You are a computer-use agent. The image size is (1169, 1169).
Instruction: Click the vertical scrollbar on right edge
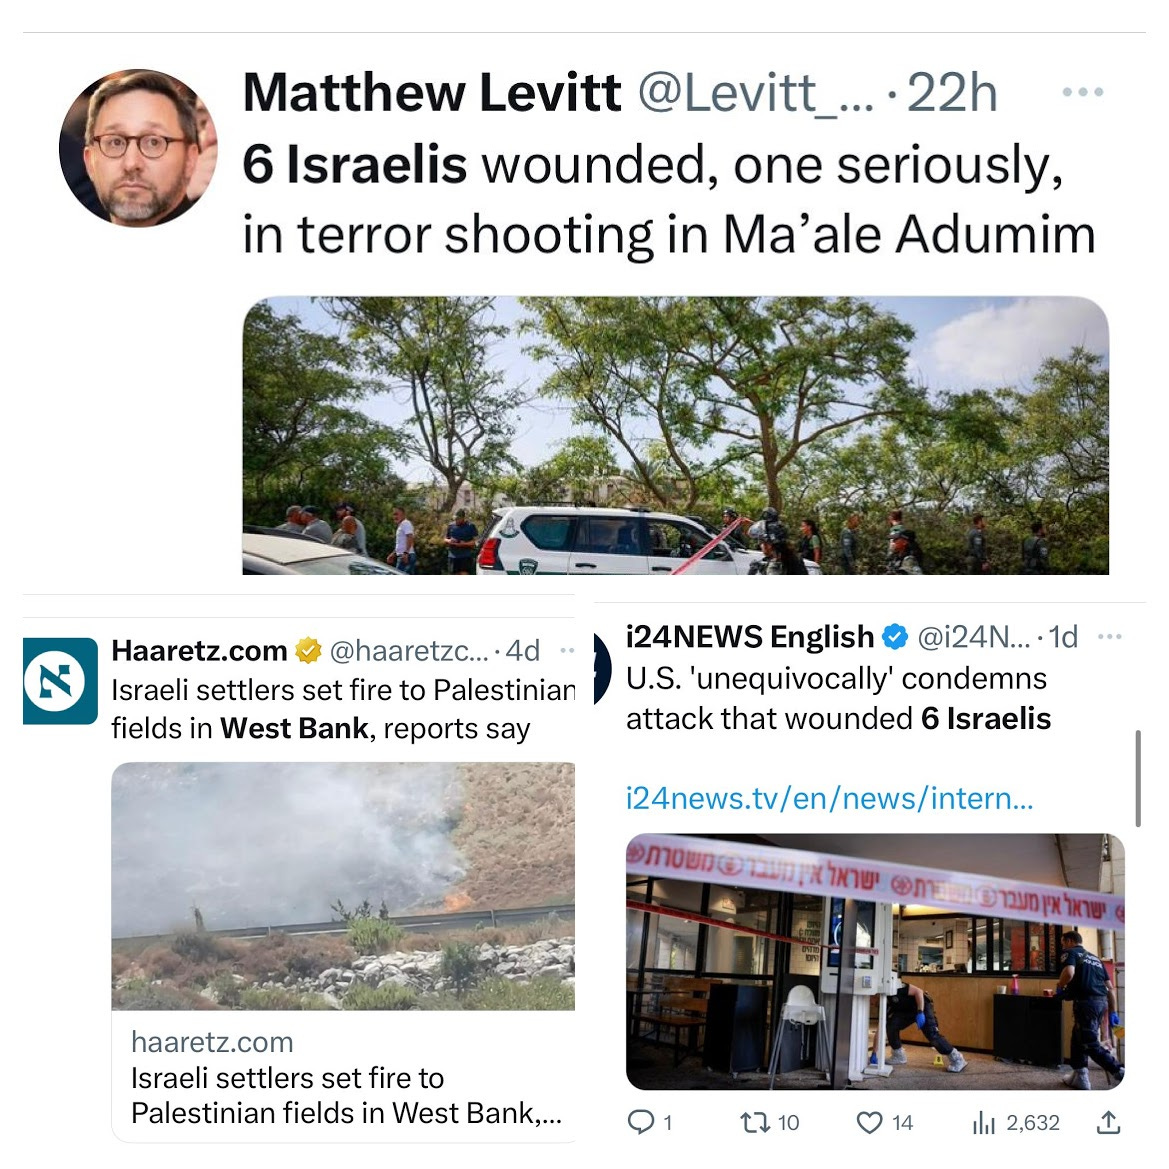tap(1138, 778)
